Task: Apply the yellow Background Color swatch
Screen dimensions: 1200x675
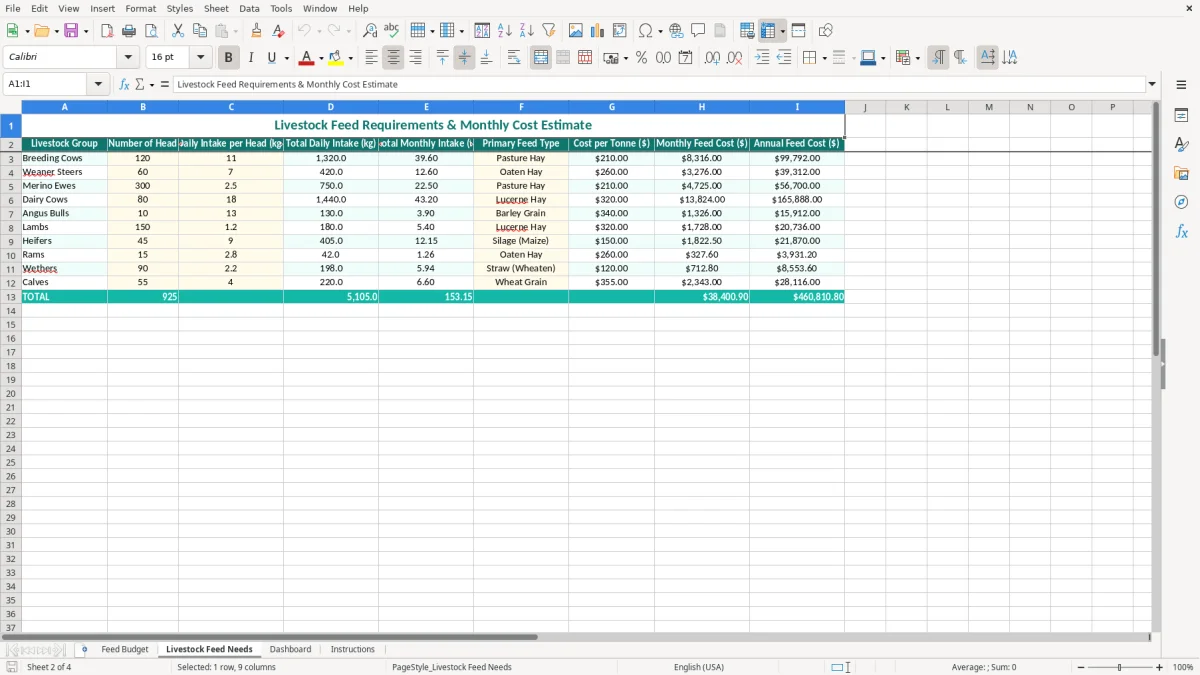Action: coord(336,58)
